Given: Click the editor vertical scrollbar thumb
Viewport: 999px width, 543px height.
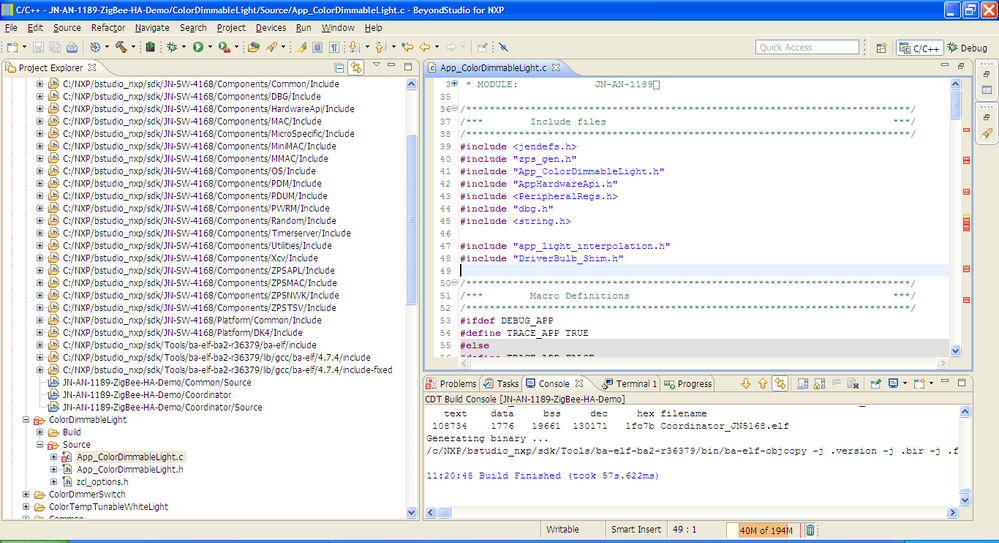Looking at the screenshot, I should pyautogui.click(x=955, y=105).
